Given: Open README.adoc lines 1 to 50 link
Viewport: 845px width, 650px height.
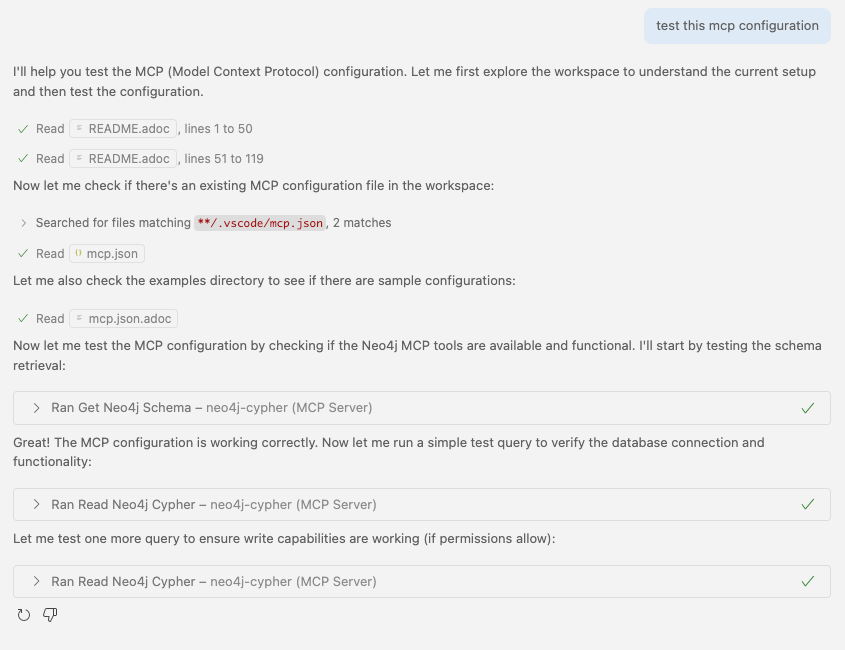Looking at the screenshot, I should point(123,129).
